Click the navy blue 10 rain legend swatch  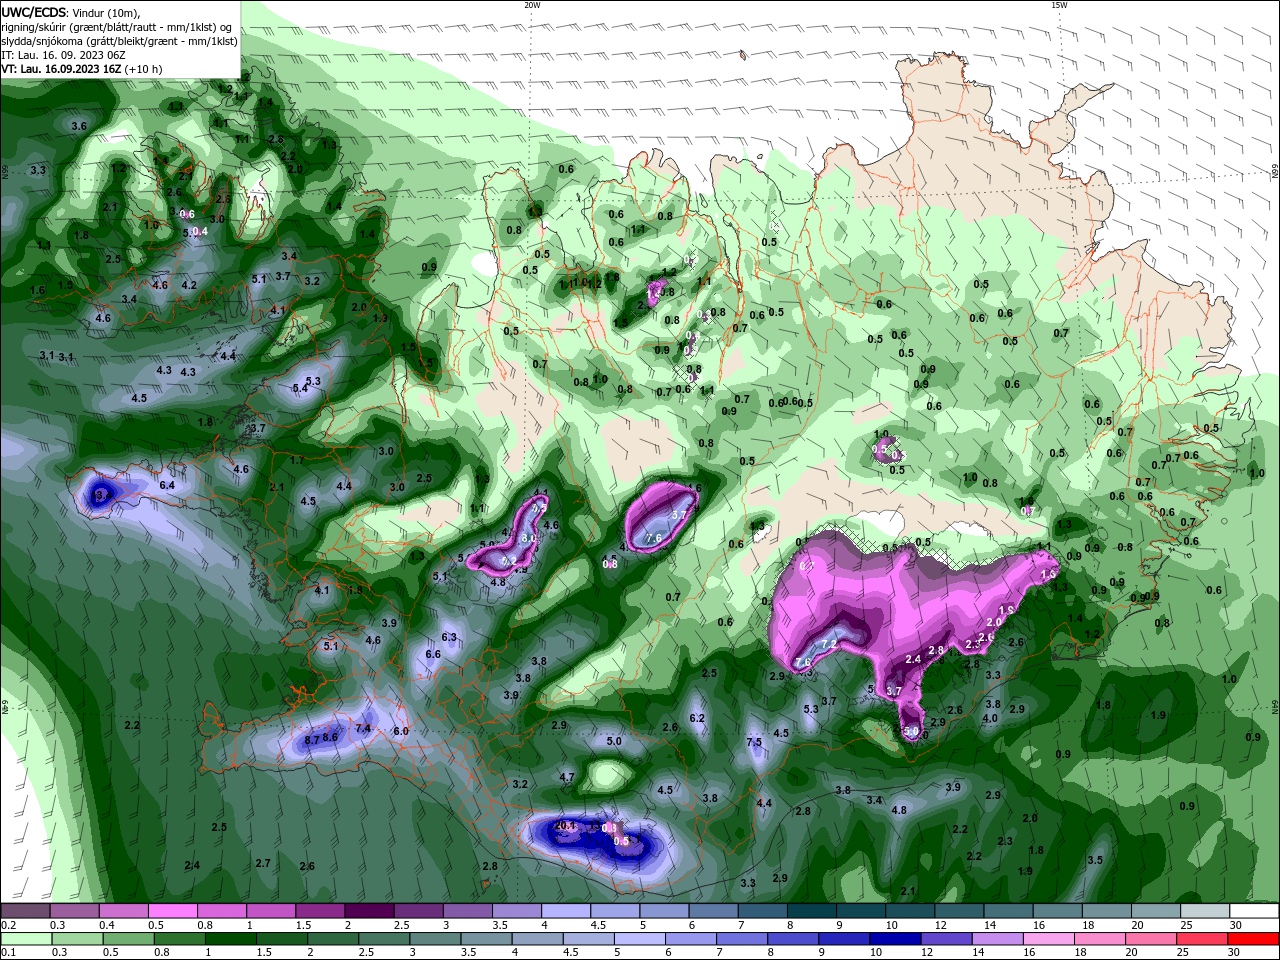coord(895,939)
